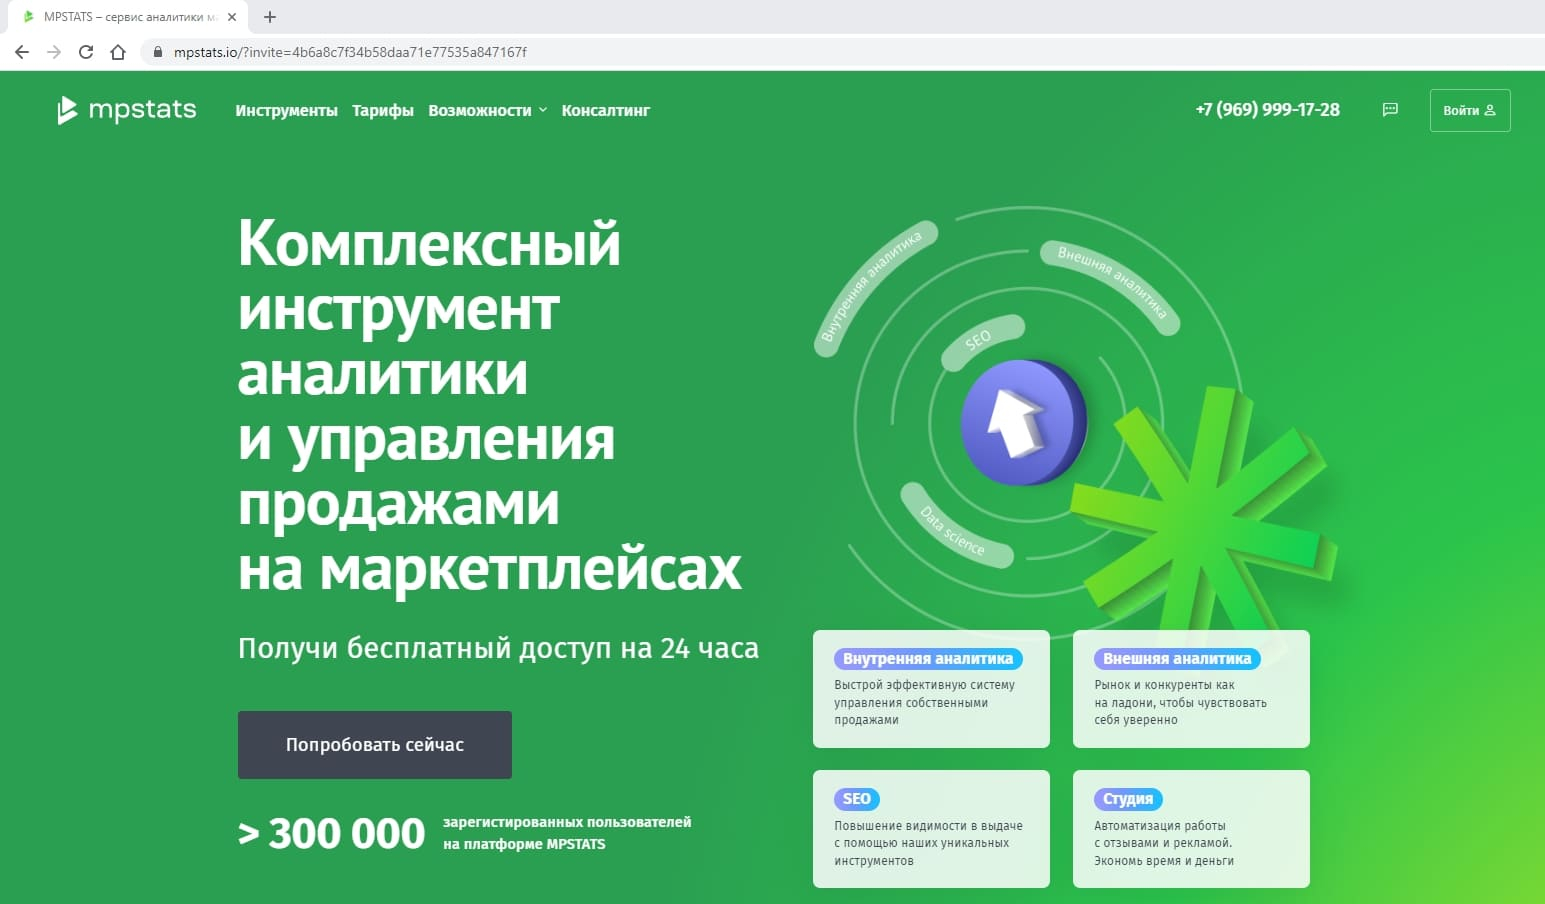
Task: Click the browser forward arrow
Action: coord(54,52)
